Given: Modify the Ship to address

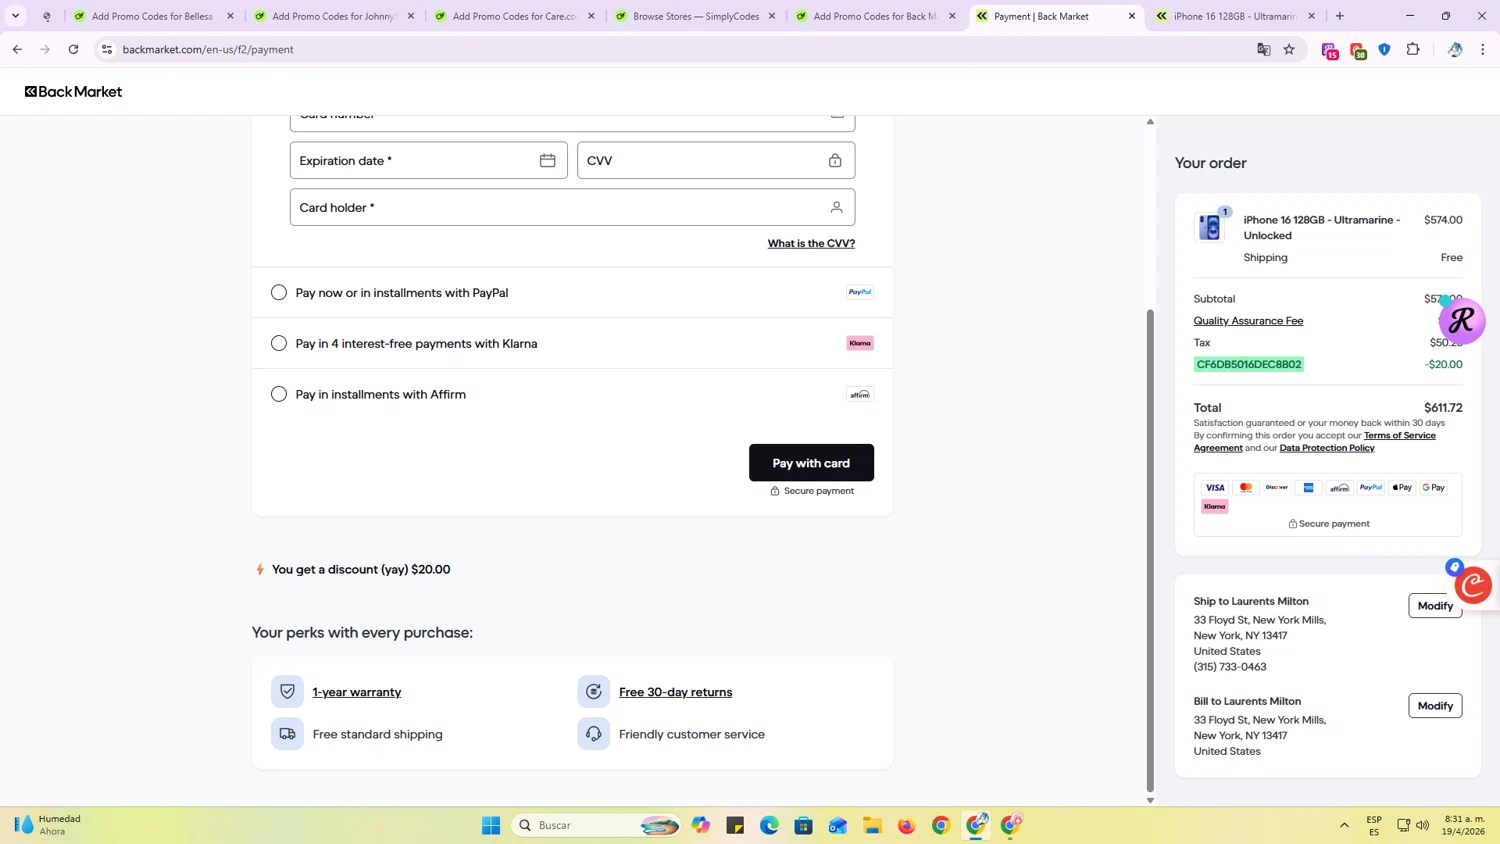Looking at the screenshot, I should [1435, 606].
